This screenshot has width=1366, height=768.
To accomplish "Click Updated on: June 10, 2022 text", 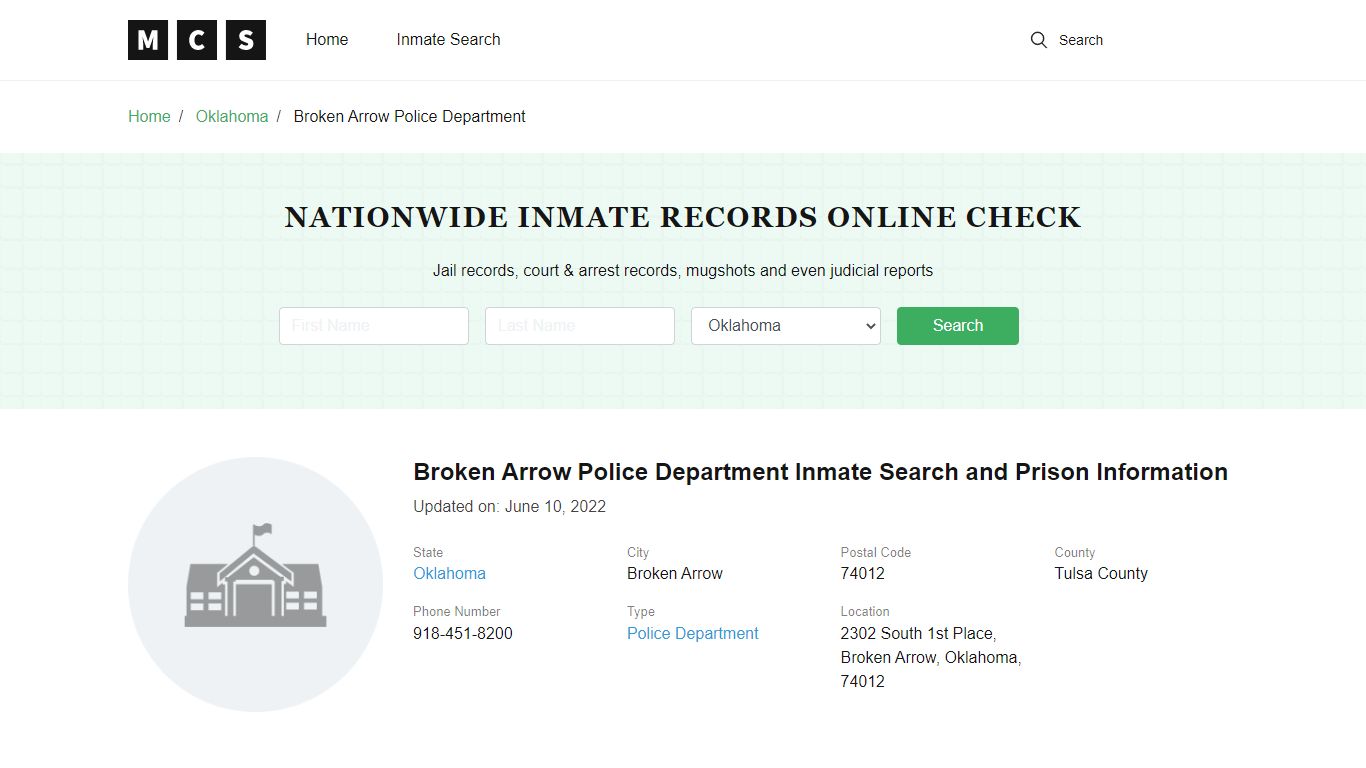I will pos(510,506).
